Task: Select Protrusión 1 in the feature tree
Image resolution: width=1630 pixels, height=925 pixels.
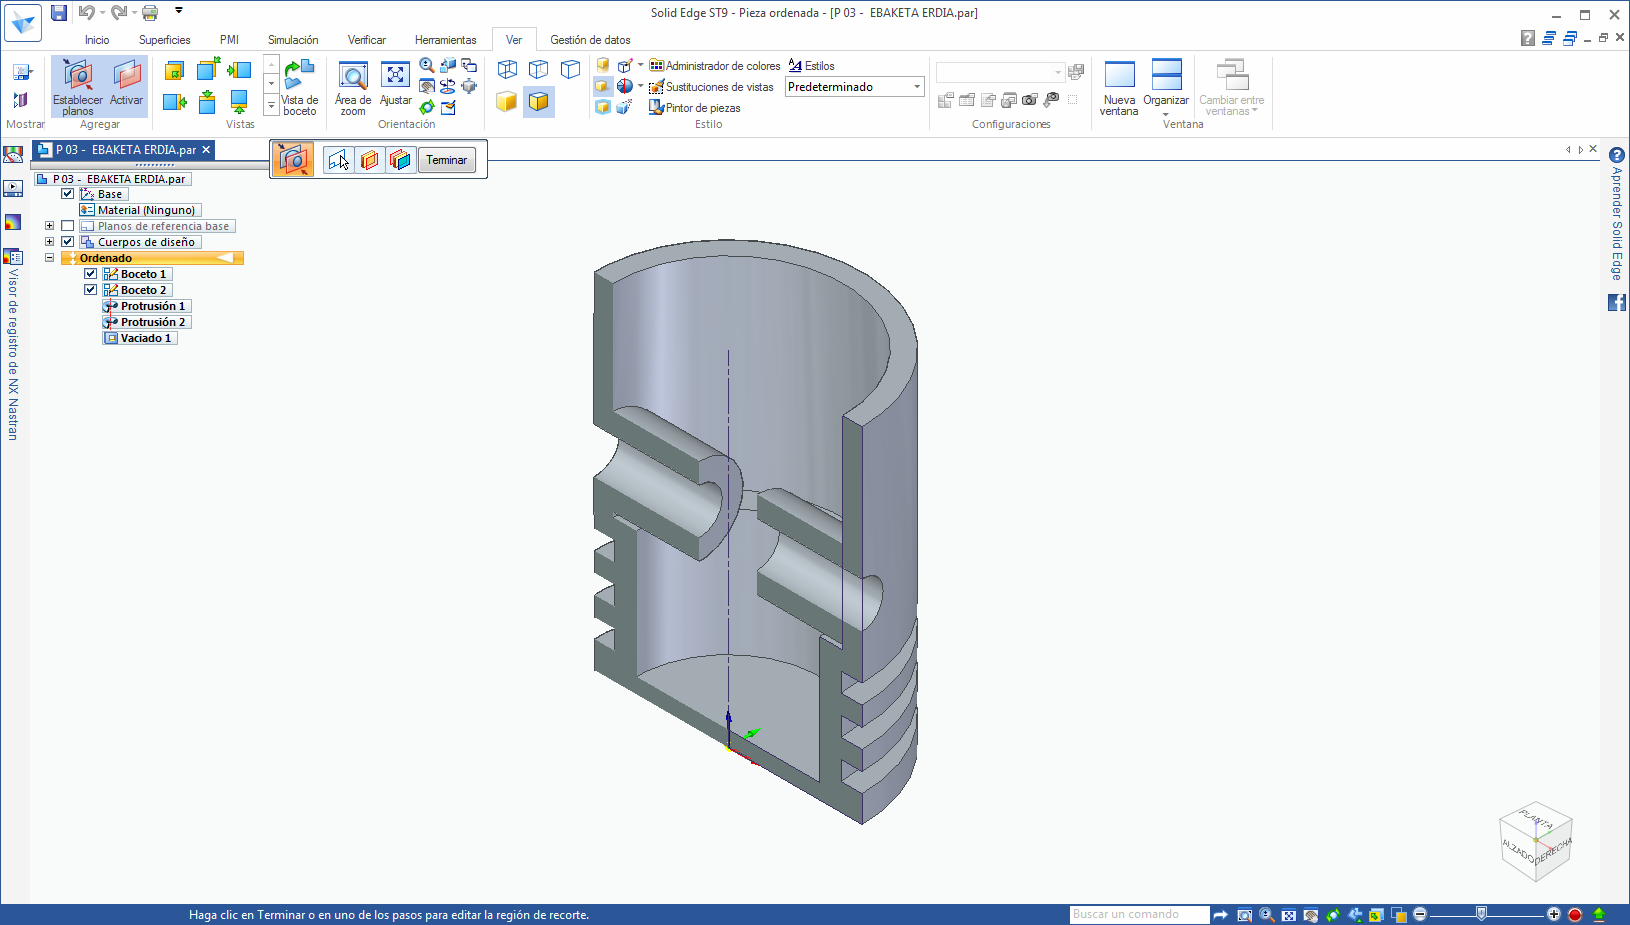Action: coord(152,306)
